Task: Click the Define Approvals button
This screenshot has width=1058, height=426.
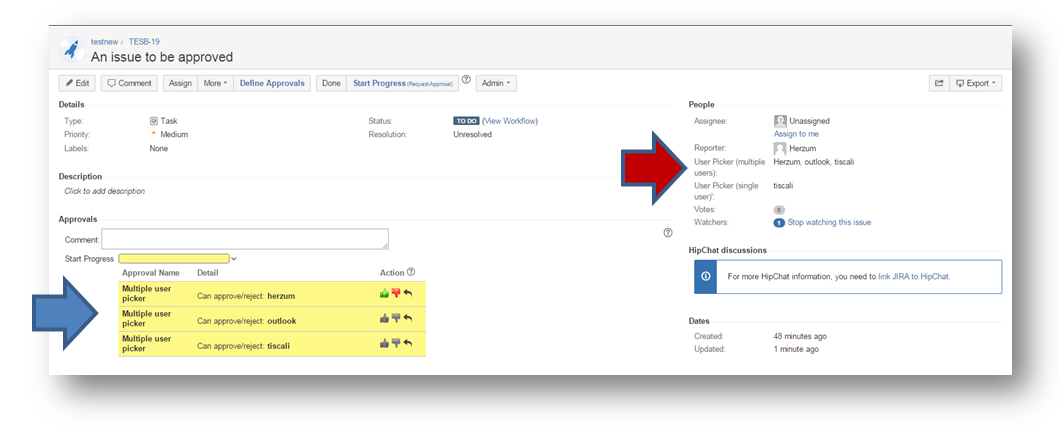Action: 272,83
